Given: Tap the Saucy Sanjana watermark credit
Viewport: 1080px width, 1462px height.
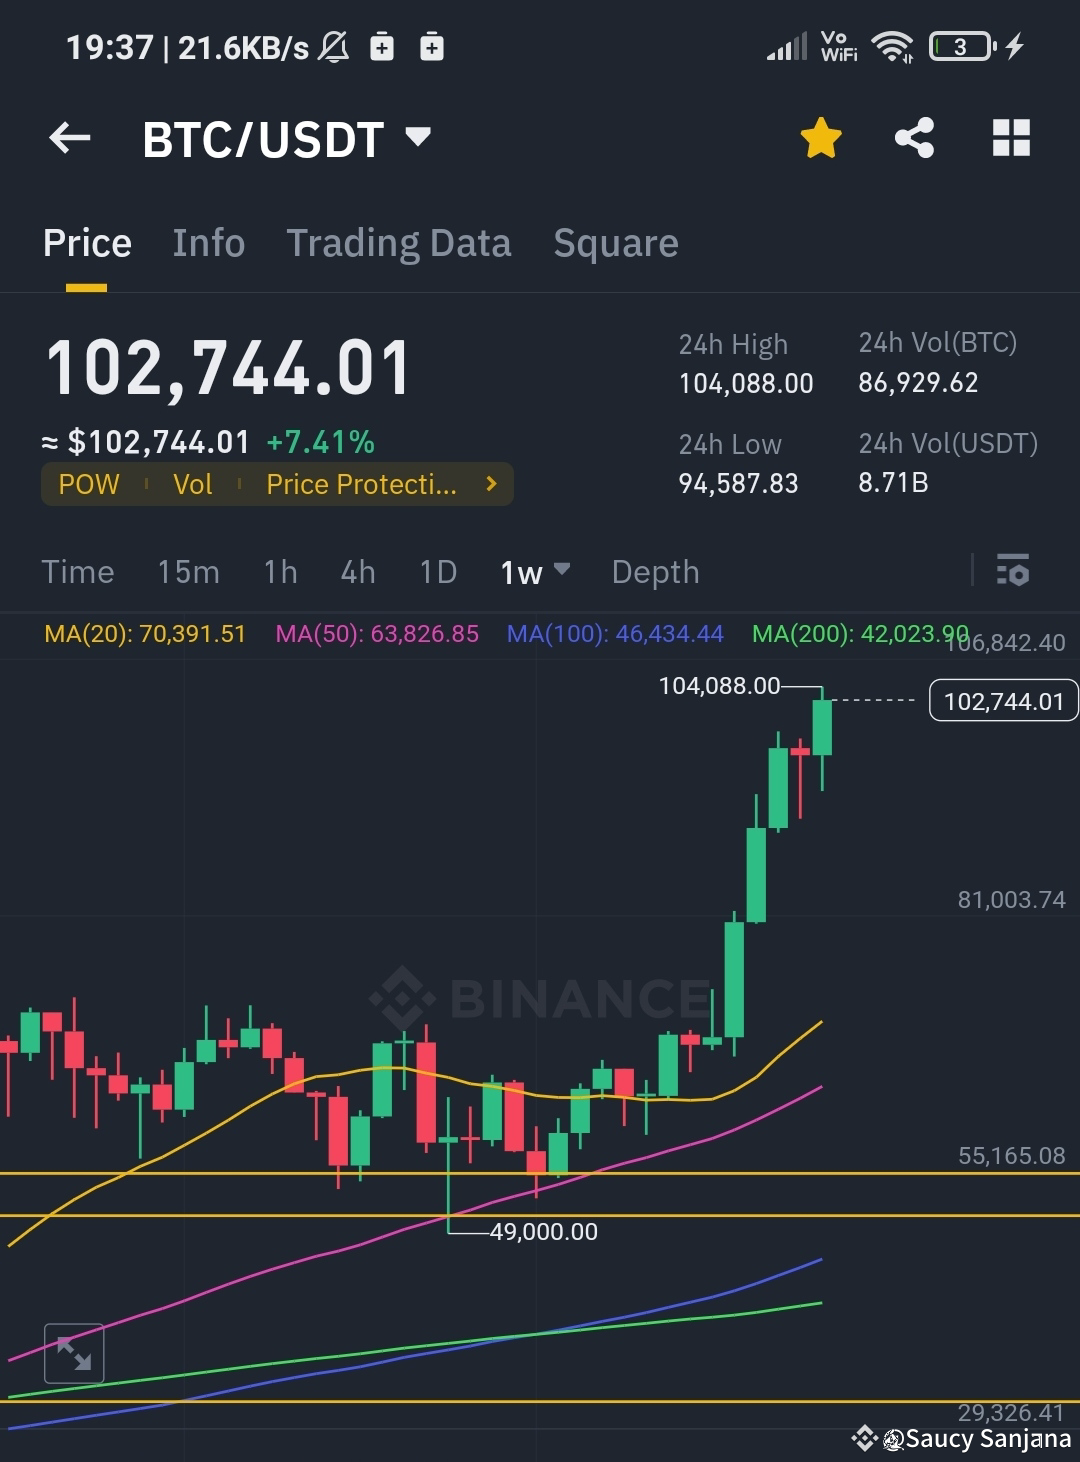Looking at the screenshot, I should coord(961,1439).
